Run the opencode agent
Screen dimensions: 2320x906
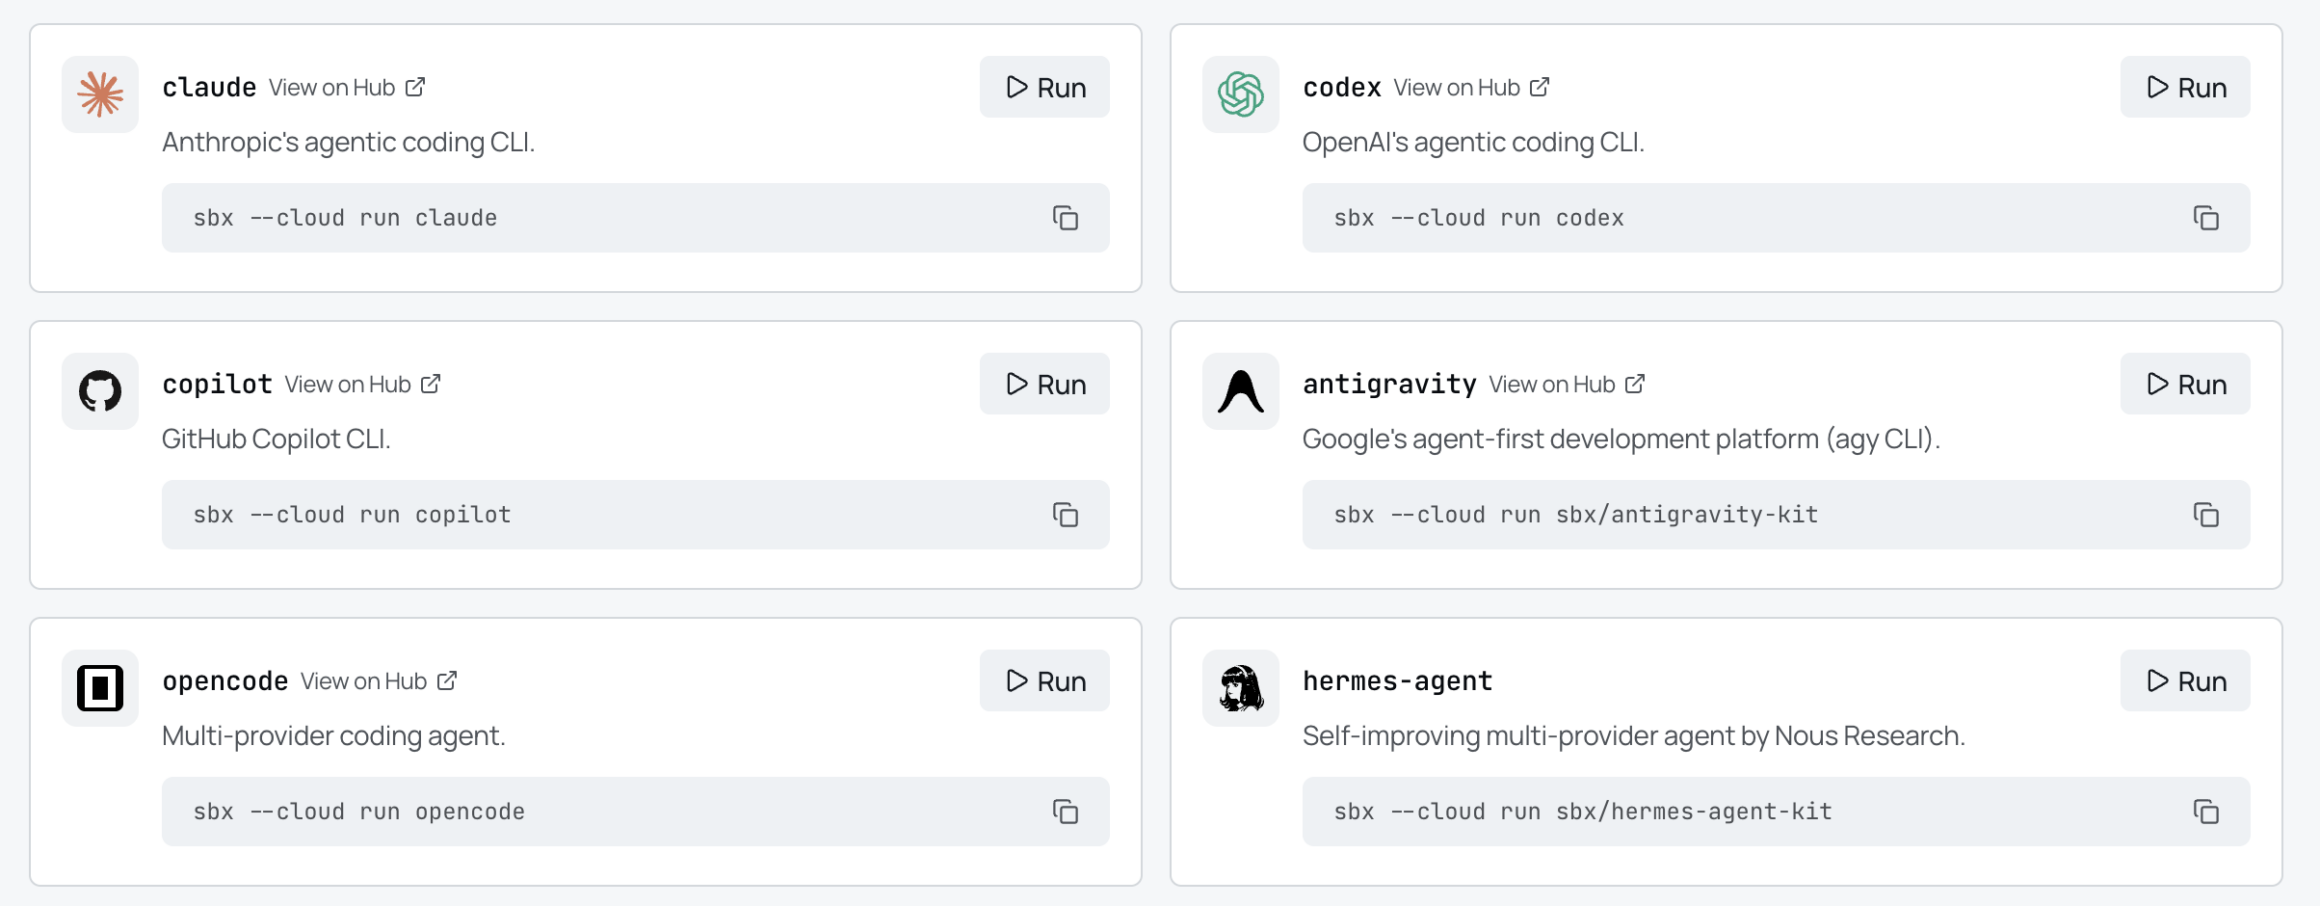(1044, 681)
